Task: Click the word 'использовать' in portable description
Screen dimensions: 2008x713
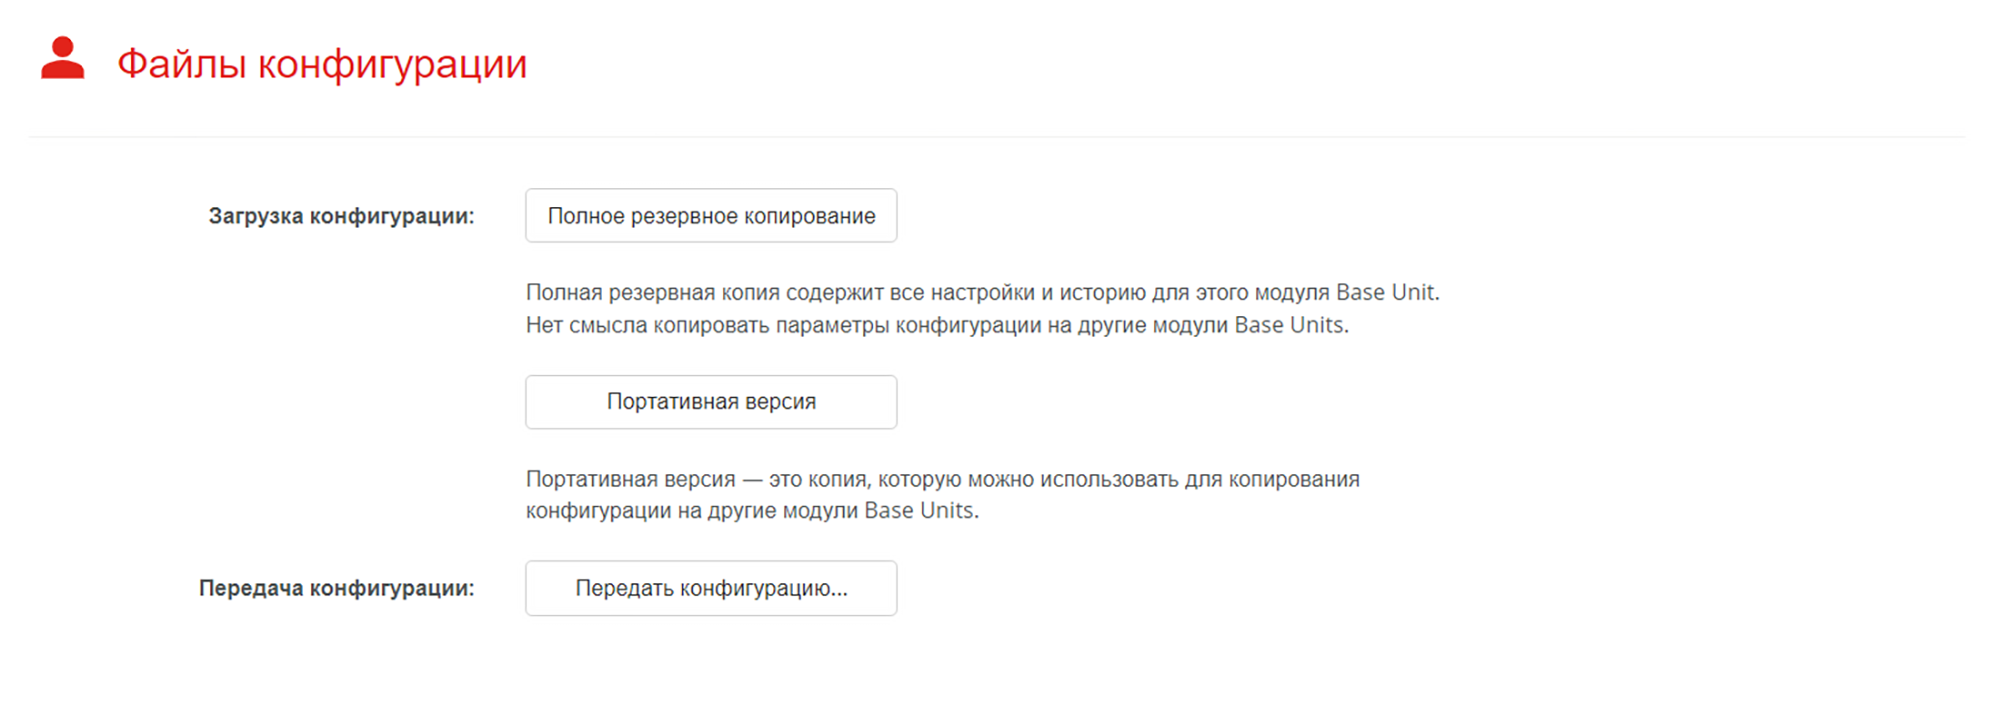Action: [x=1109, y=479]
